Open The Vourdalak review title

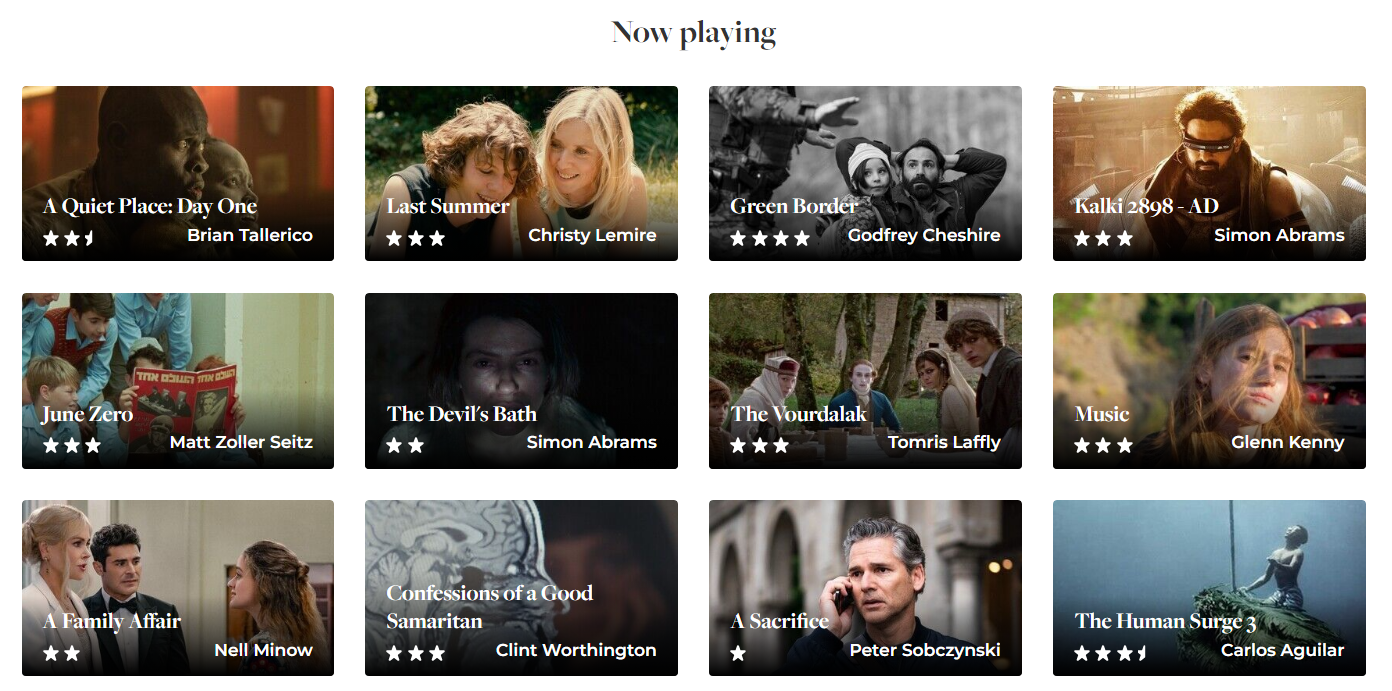tap(799, 414)
